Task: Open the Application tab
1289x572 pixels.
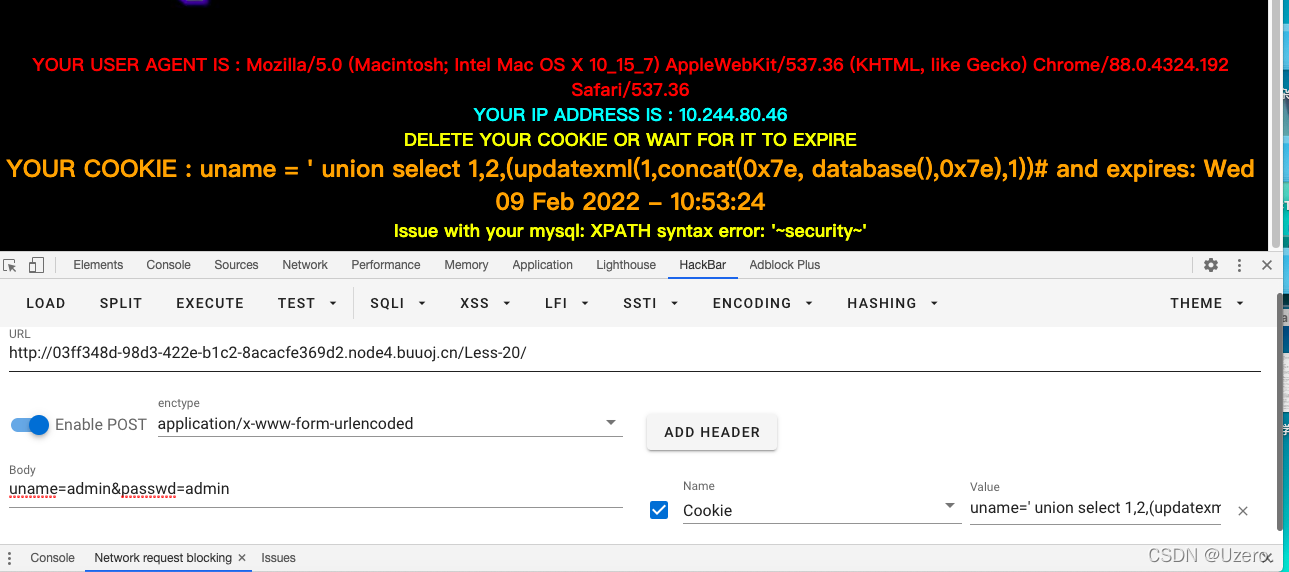Action: pos(542,265)
